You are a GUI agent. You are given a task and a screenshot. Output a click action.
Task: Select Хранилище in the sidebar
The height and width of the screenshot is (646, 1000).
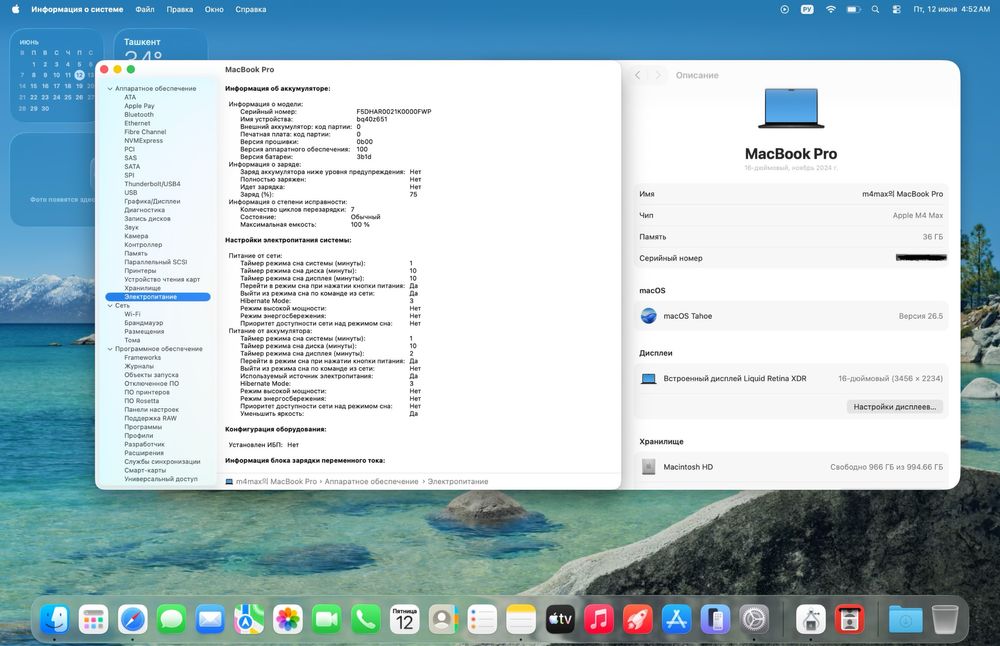pos(143,288)
